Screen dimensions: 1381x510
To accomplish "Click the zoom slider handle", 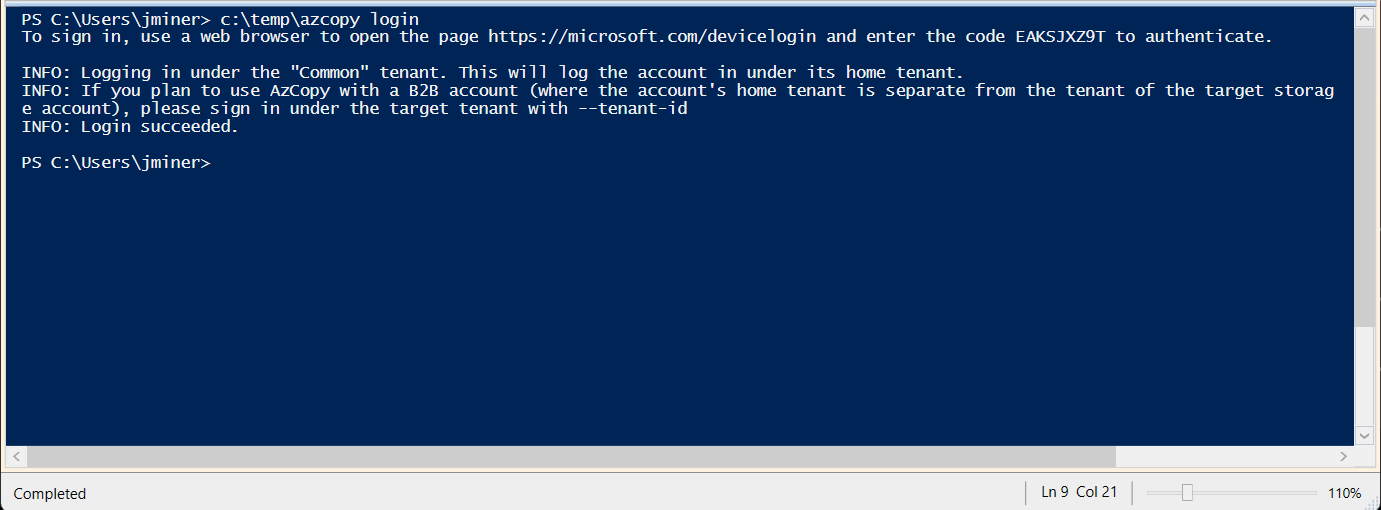I will [x=1187, y=493].
